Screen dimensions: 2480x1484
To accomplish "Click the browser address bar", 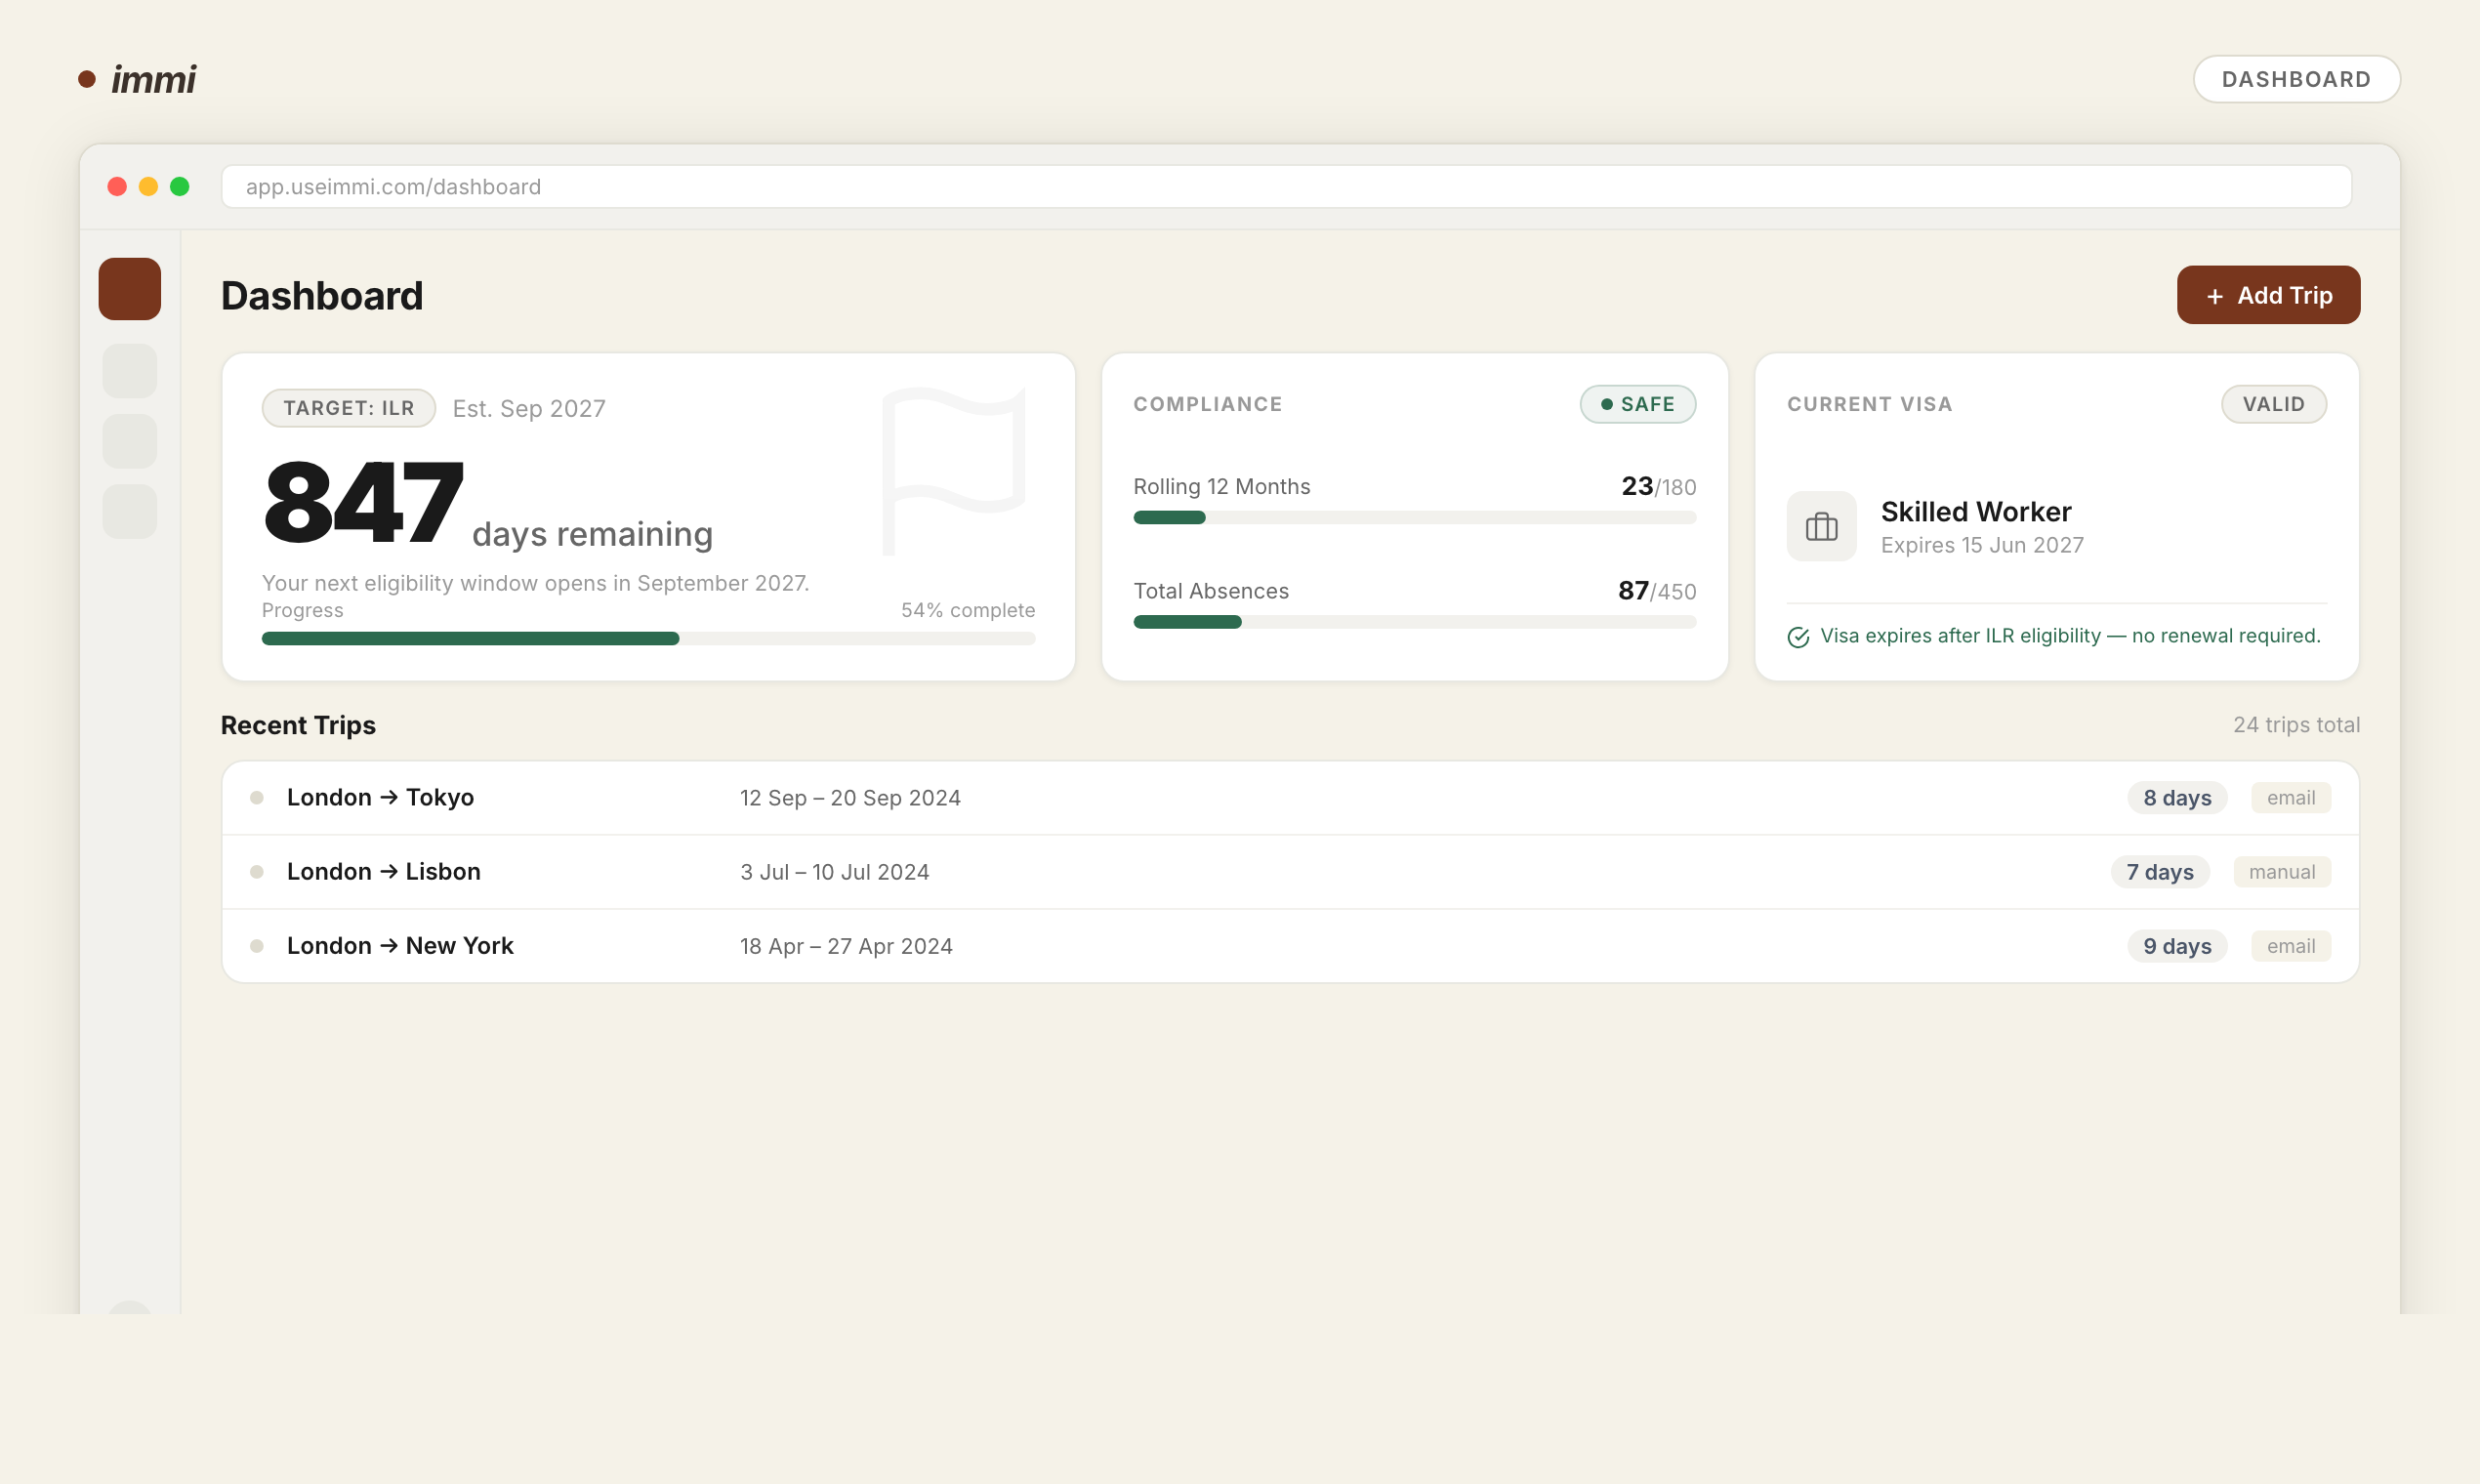I will point(1287,186).
